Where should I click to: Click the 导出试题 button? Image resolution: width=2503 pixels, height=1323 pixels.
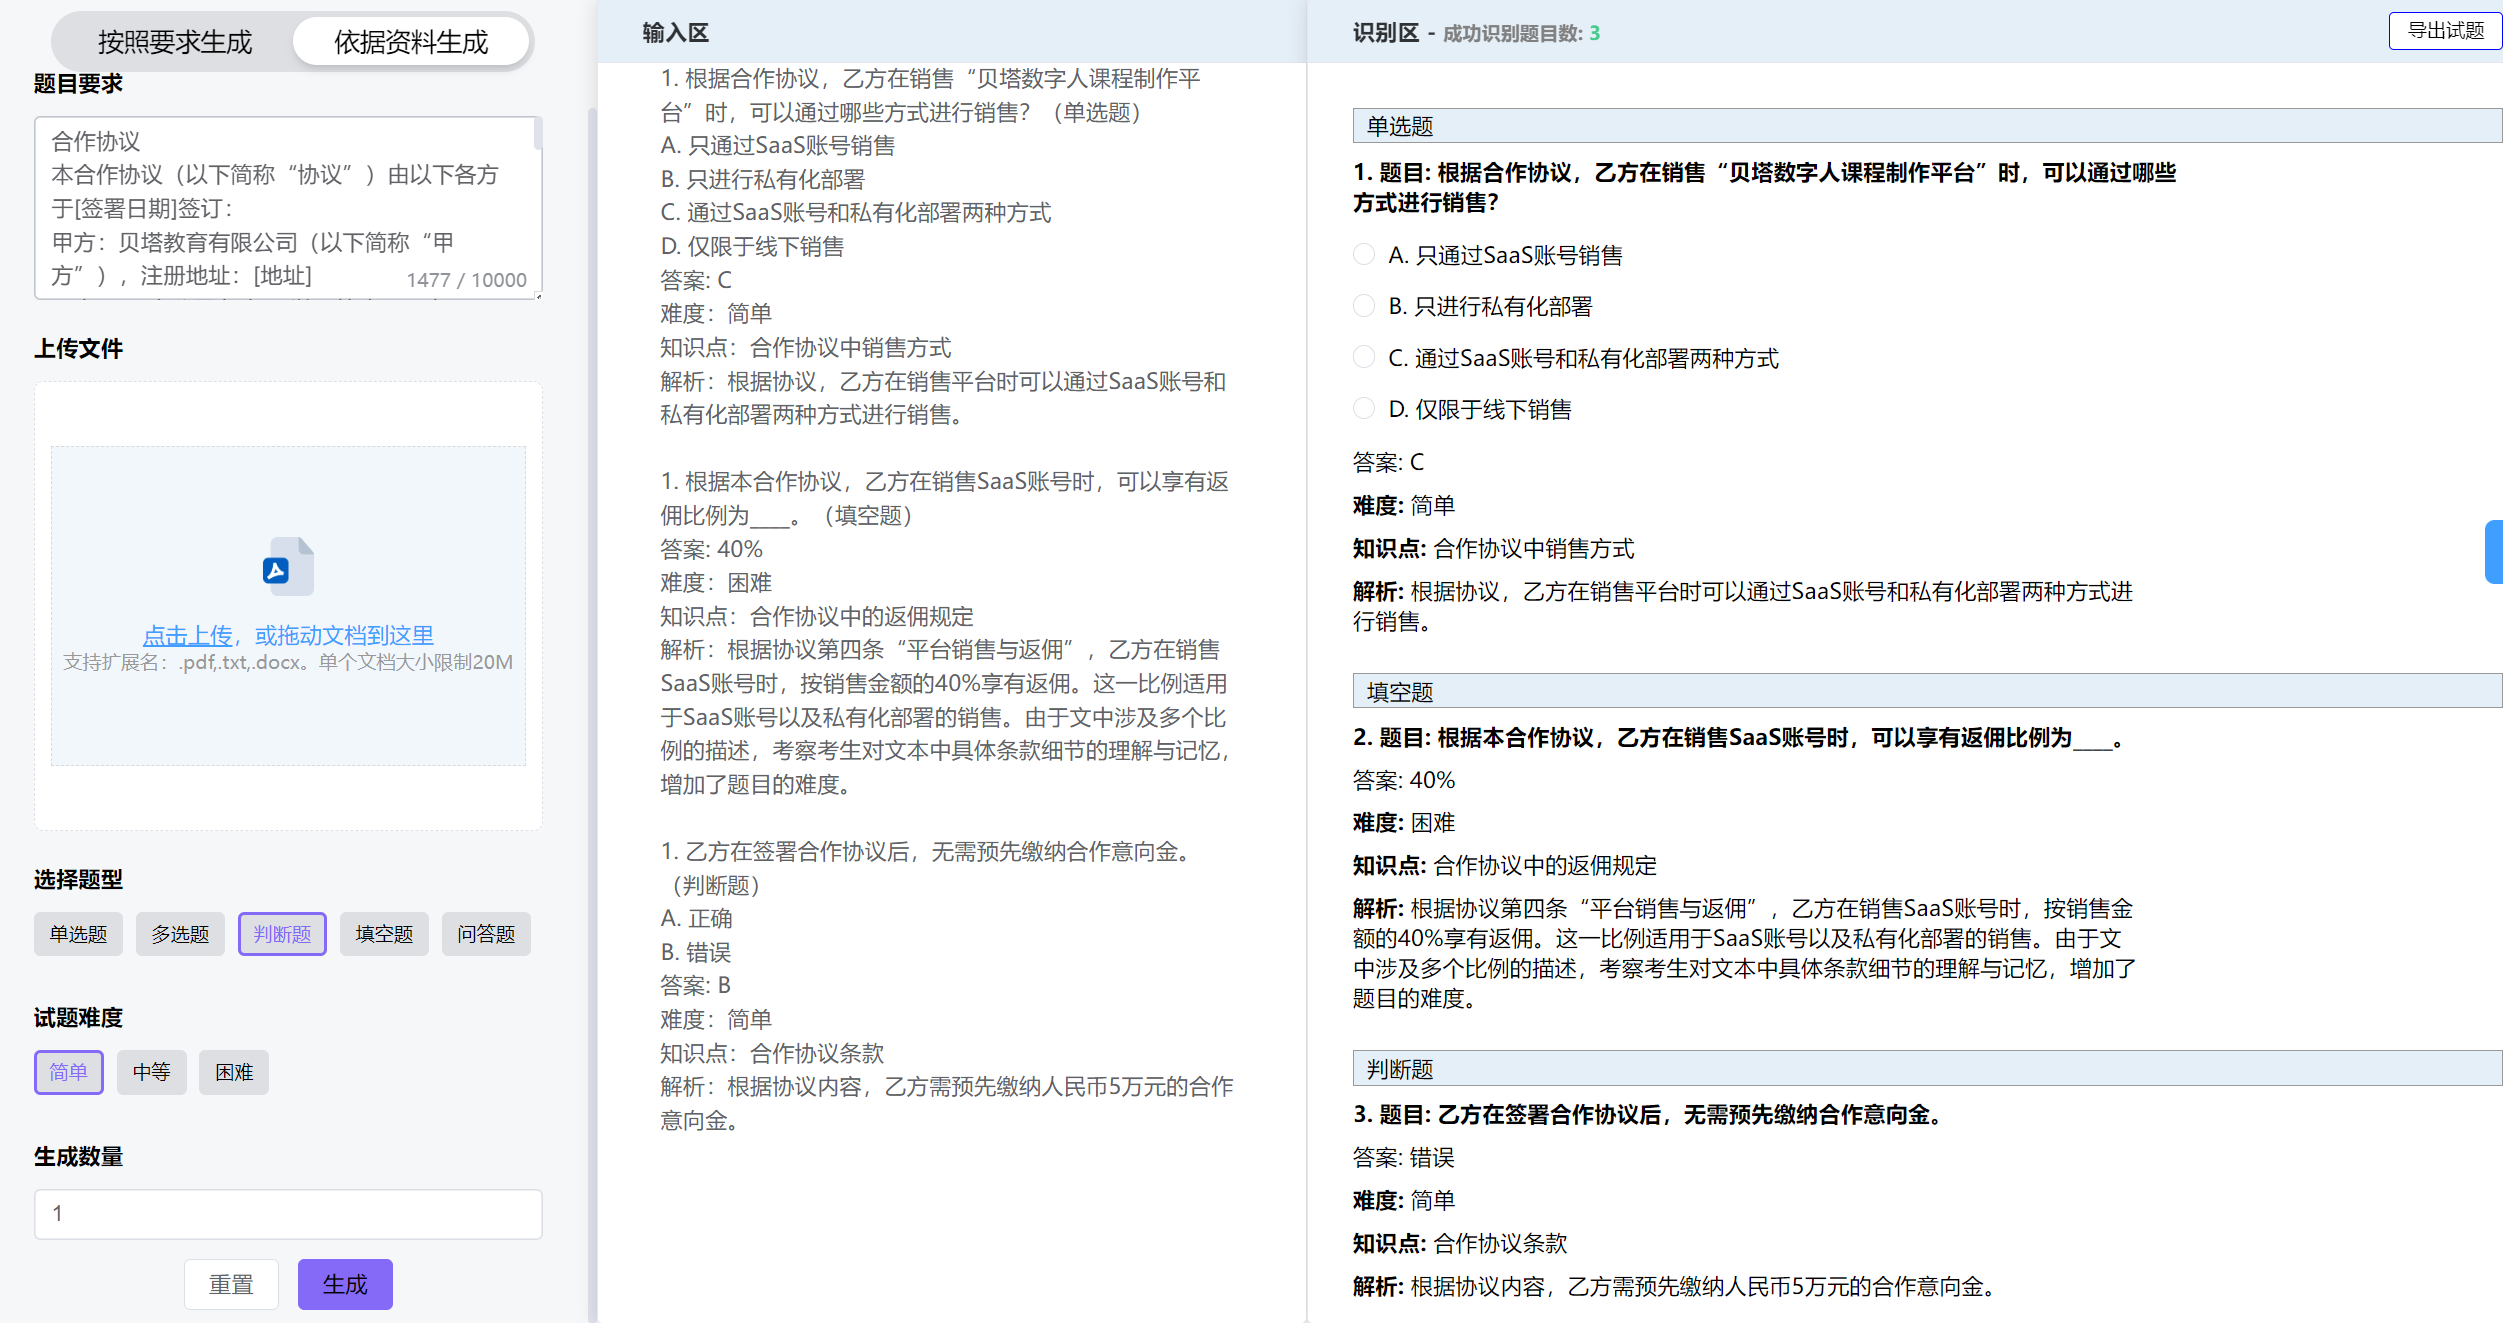pos(2444,31)
